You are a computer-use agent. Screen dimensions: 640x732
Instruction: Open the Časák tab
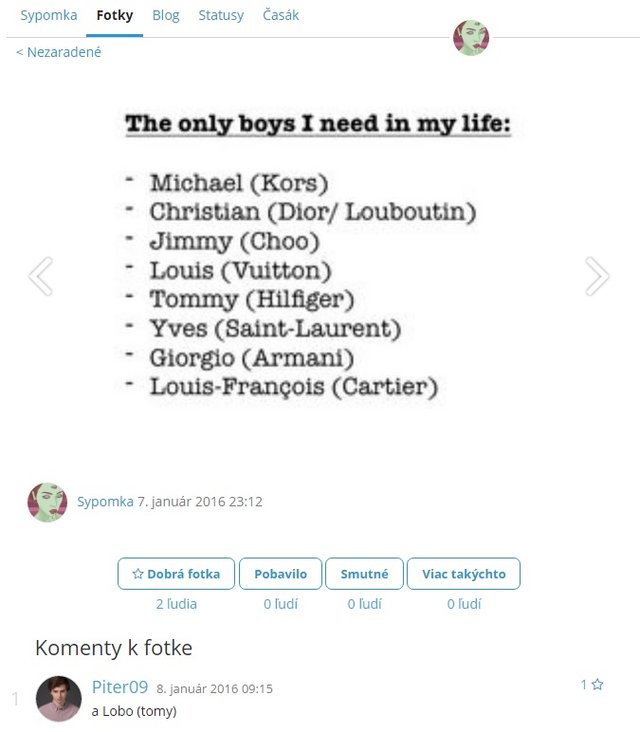(281, 16)
